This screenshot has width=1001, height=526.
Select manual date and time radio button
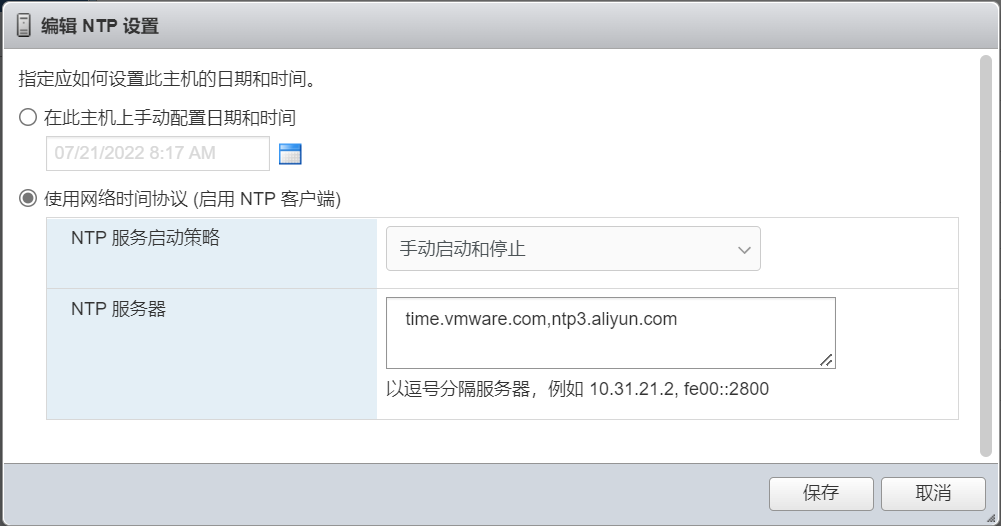click(x=28, y=118)
